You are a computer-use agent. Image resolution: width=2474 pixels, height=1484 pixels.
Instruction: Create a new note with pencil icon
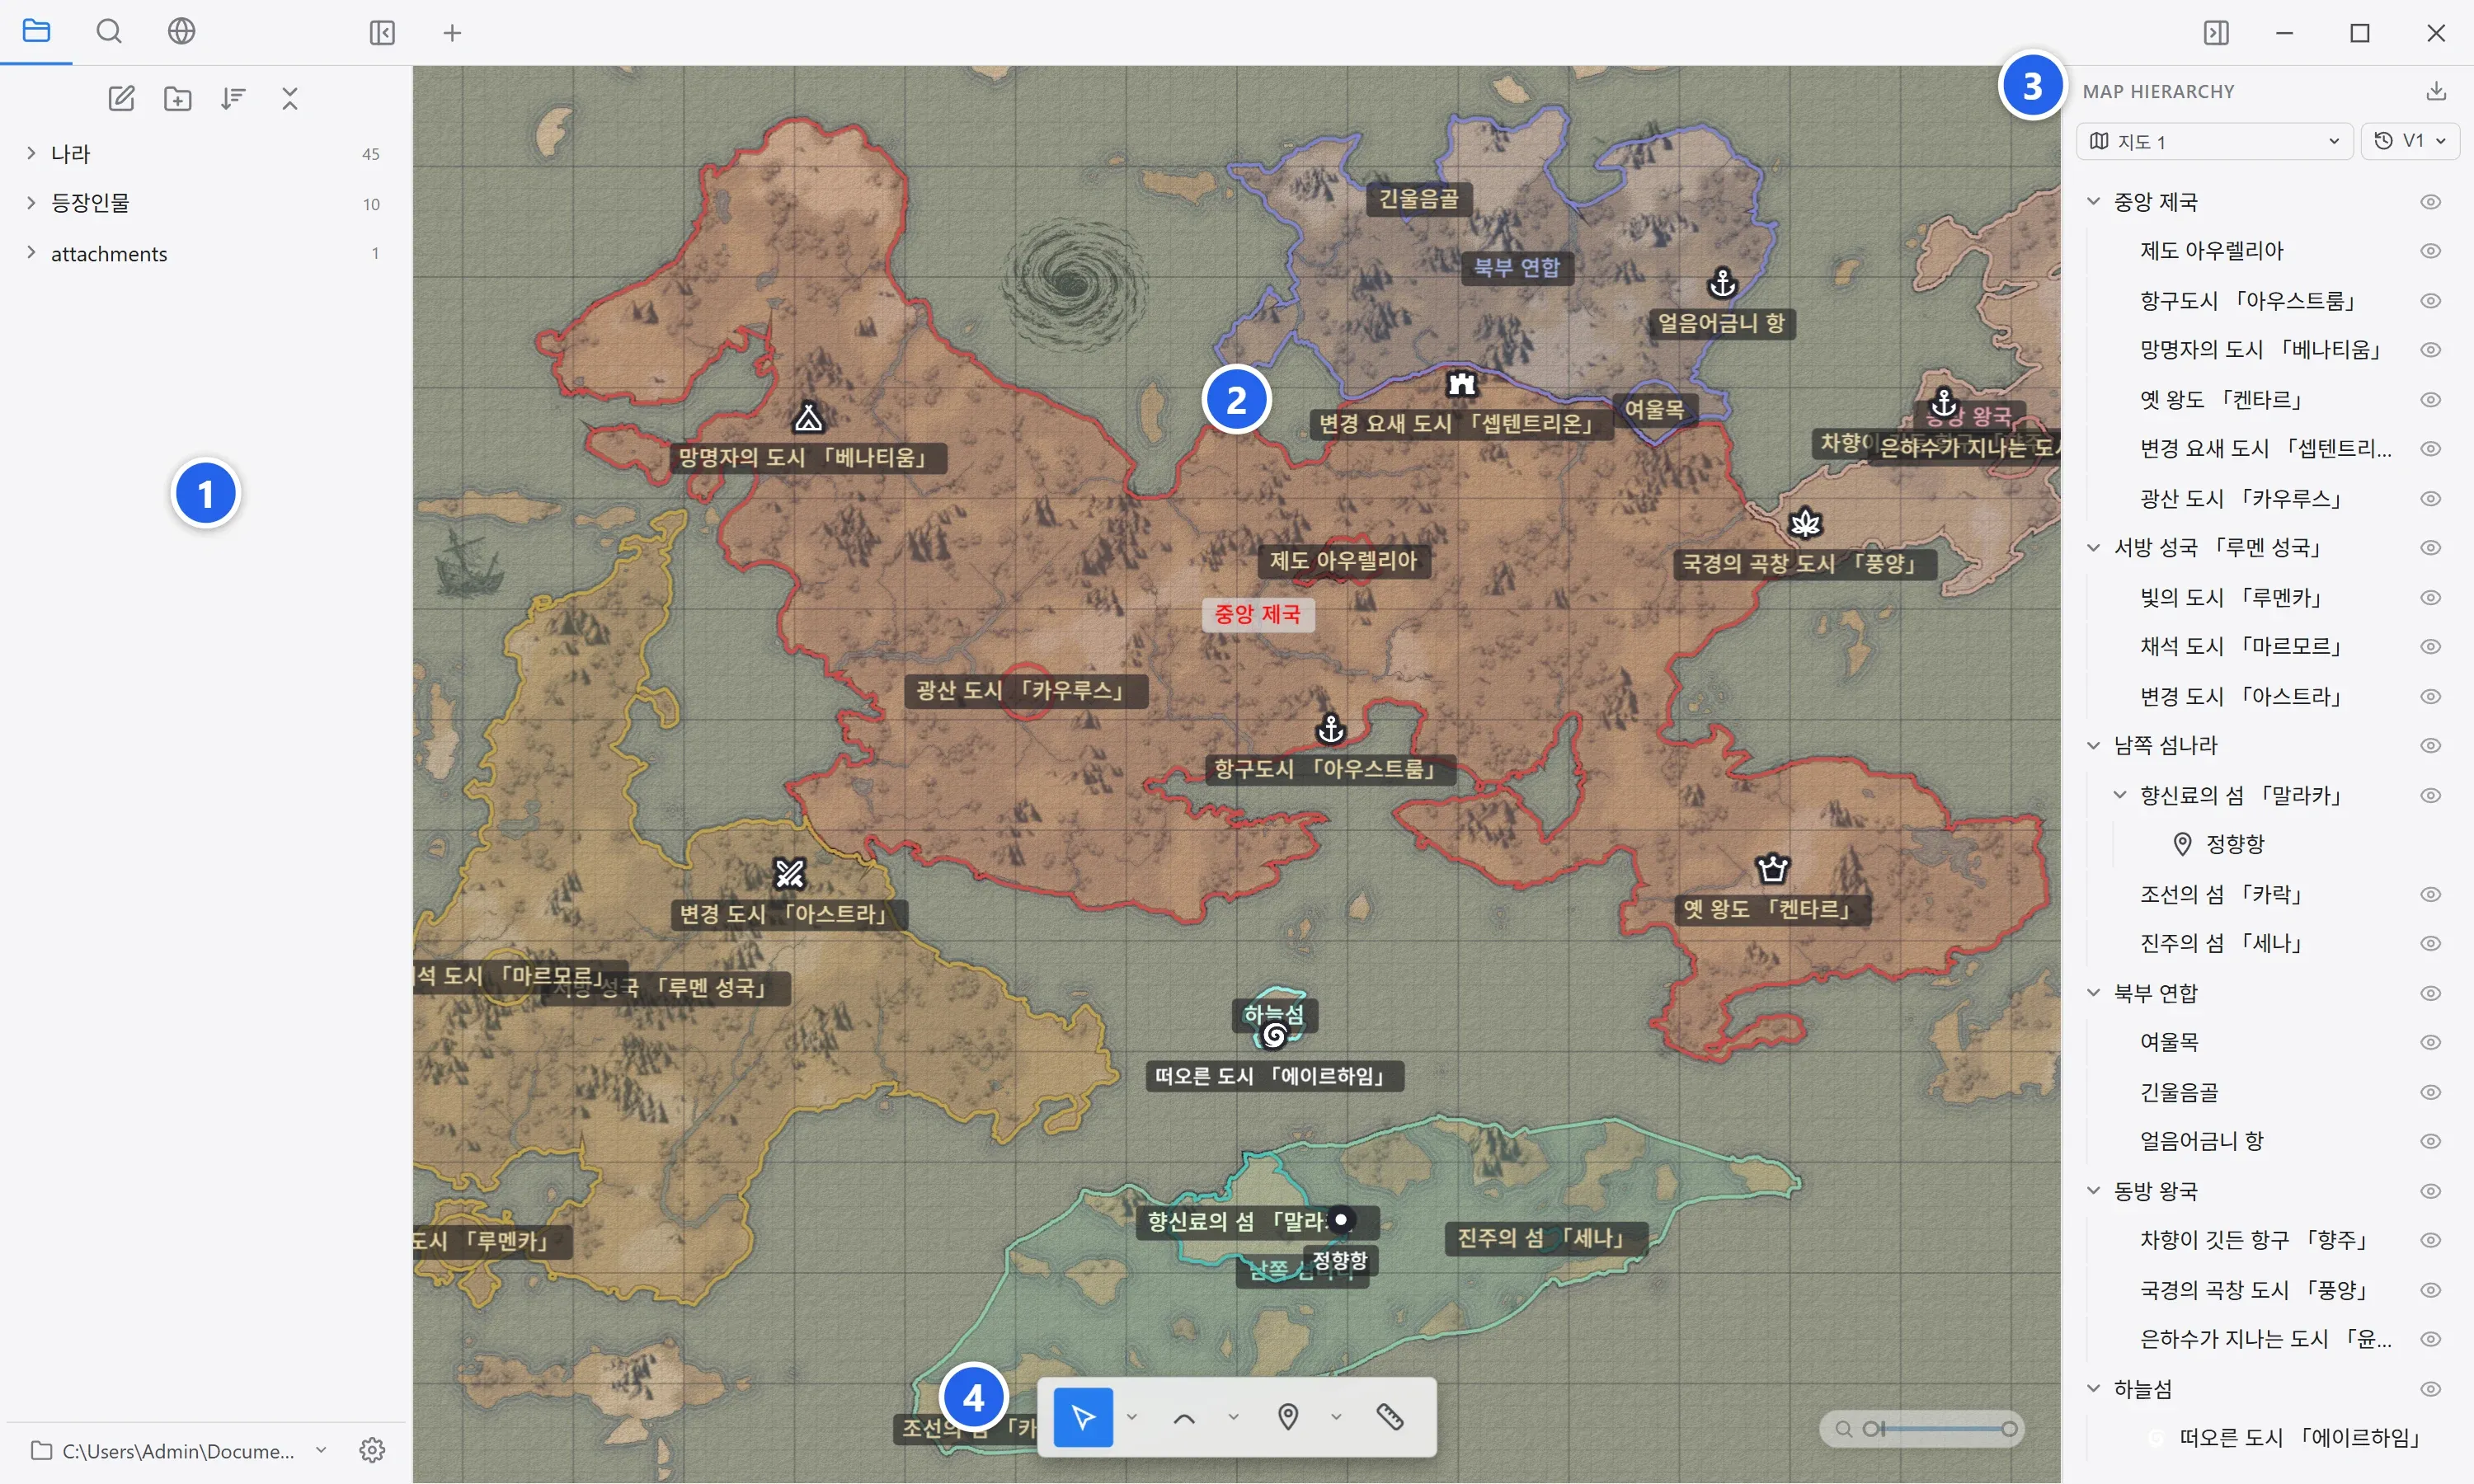(121, 98)
